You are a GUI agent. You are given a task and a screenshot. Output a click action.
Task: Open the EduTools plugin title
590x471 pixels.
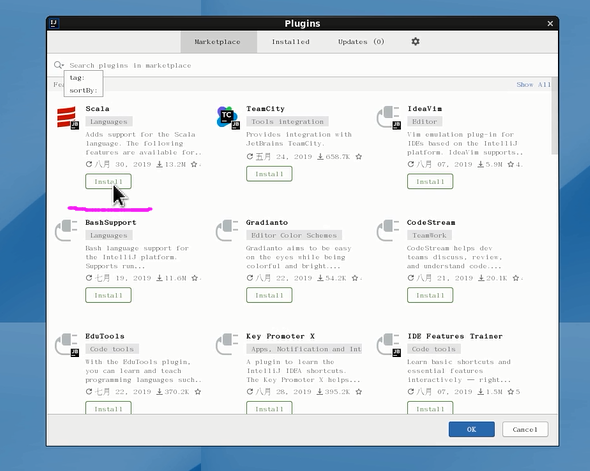[x=105, y=336]
